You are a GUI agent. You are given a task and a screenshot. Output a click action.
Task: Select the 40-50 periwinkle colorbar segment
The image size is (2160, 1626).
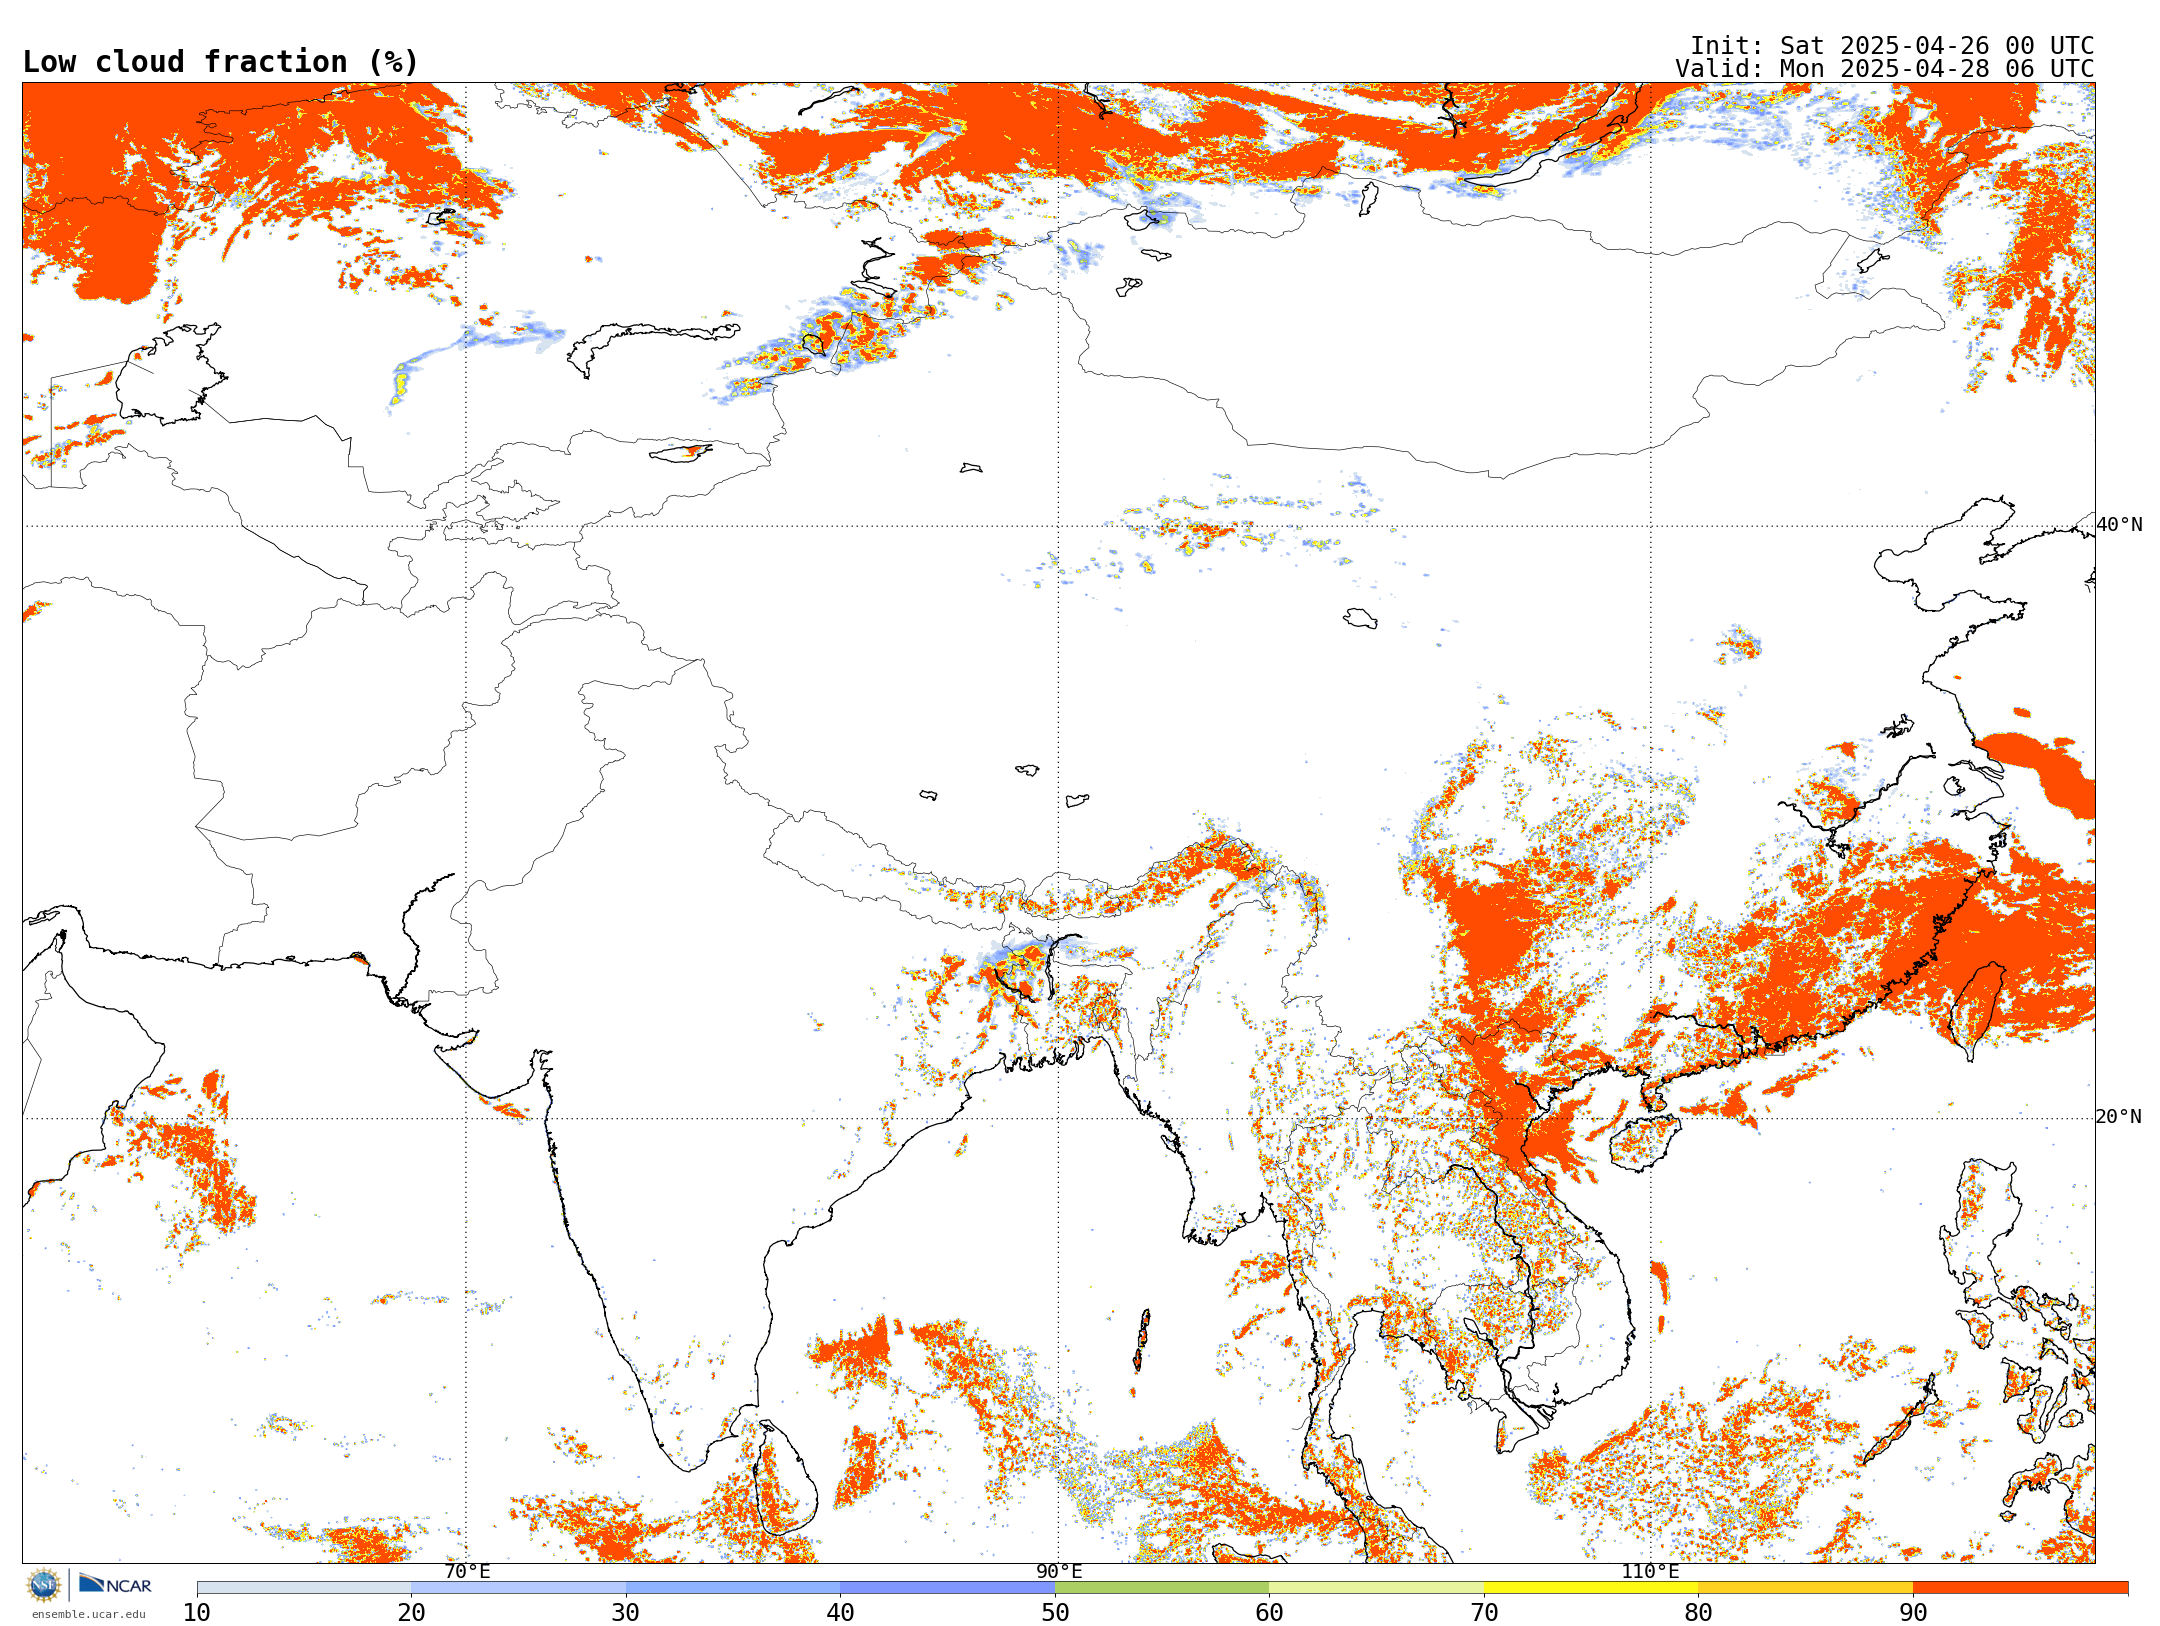947,1588
